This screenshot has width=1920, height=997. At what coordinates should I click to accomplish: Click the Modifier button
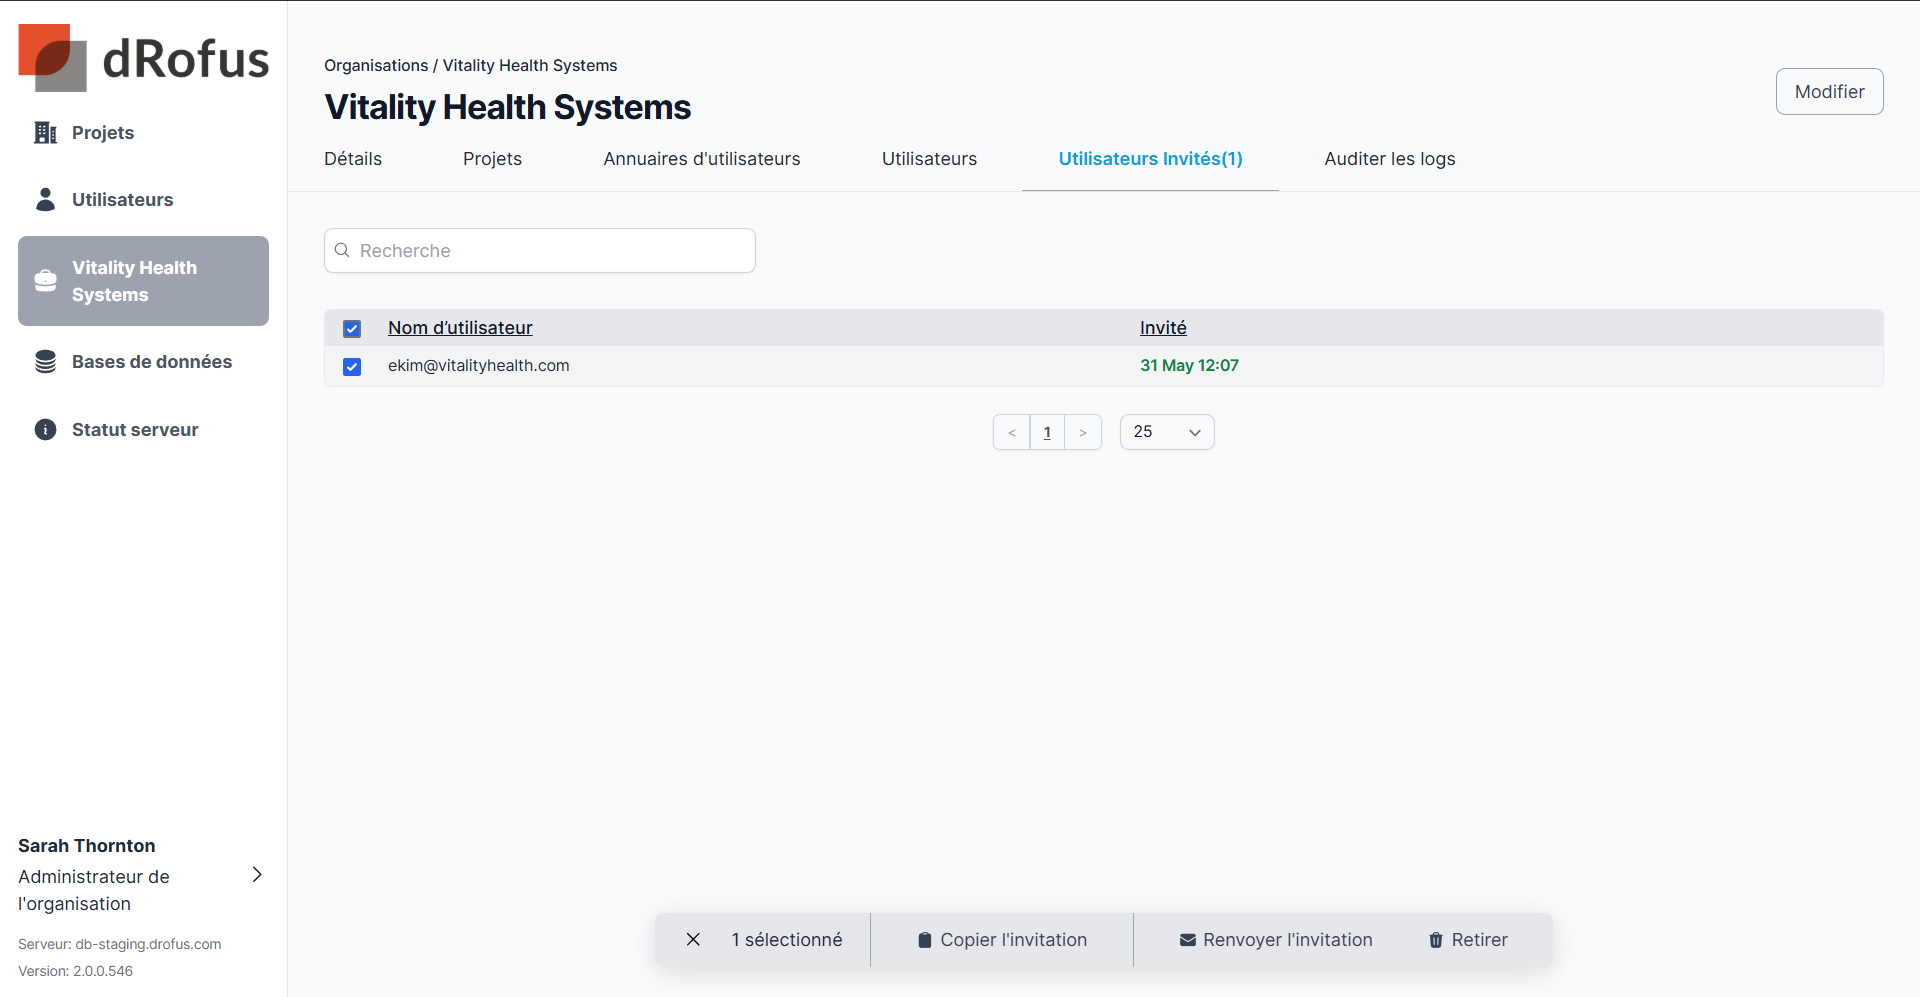click(1829, 92)
